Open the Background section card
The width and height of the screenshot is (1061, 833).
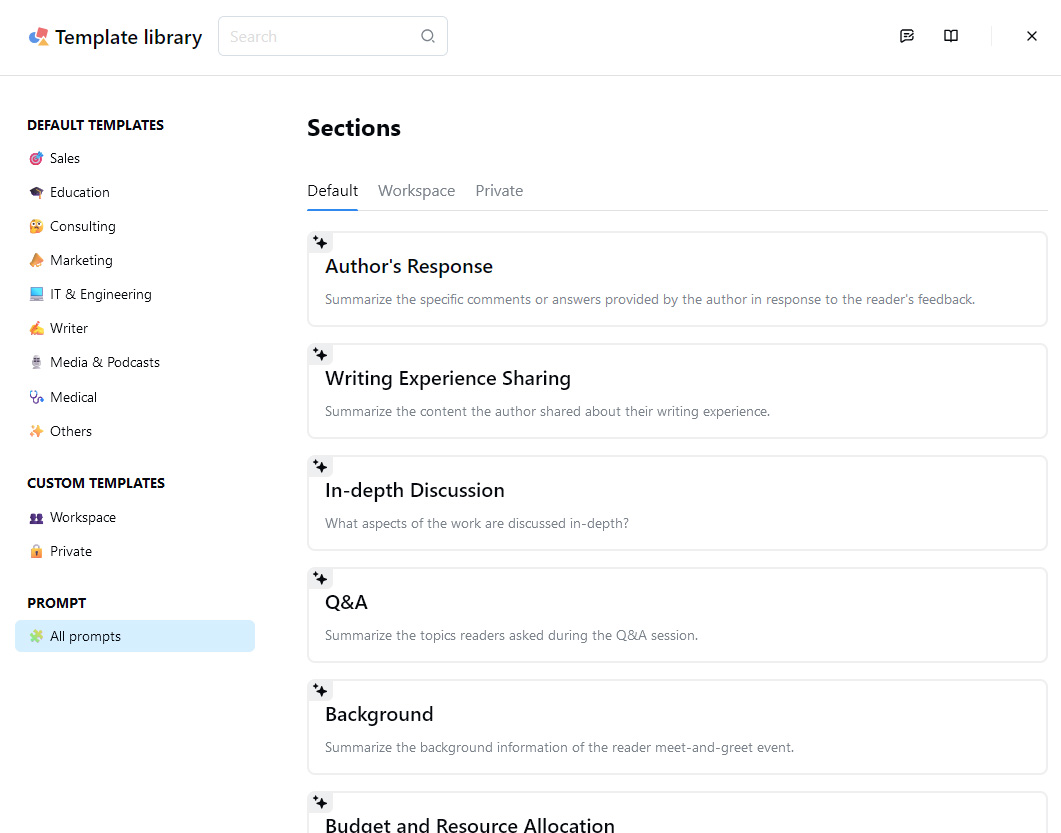click(x=677, y=727)
